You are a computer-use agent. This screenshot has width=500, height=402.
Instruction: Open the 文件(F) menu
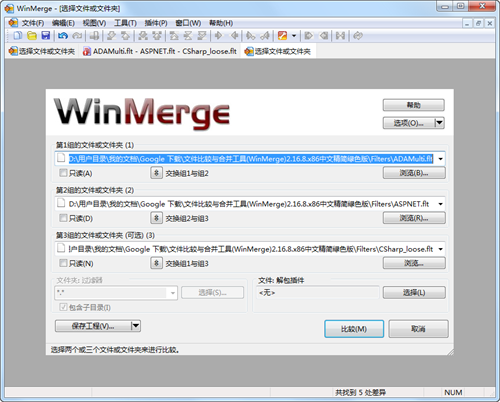tap(33, 23)
